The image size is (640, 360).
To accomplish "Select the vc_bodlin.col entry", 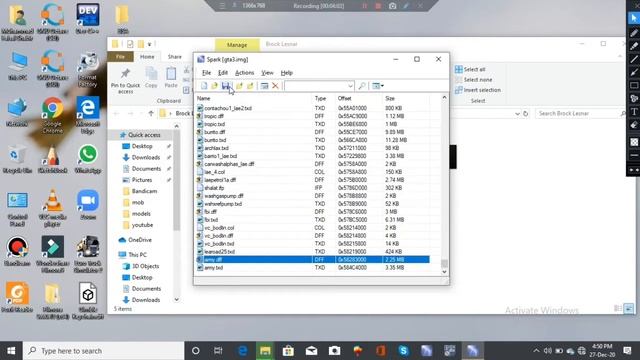I will click(313, 228).
